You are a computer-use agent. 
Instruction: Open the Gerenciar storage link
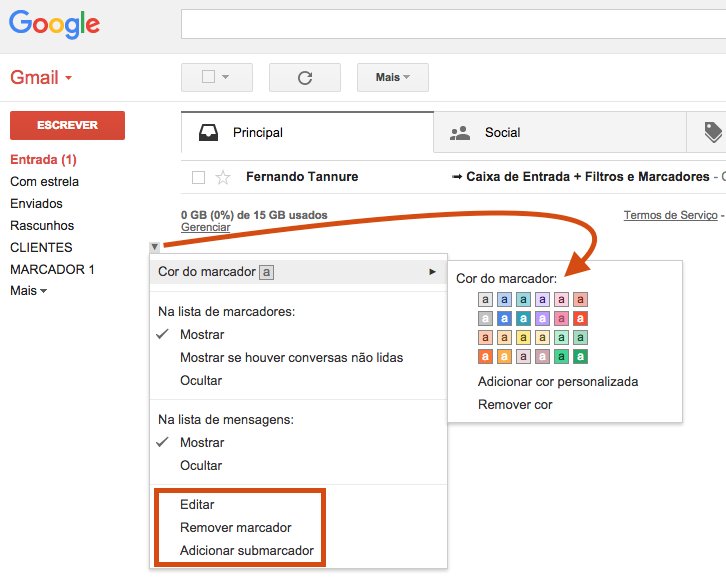206,227
